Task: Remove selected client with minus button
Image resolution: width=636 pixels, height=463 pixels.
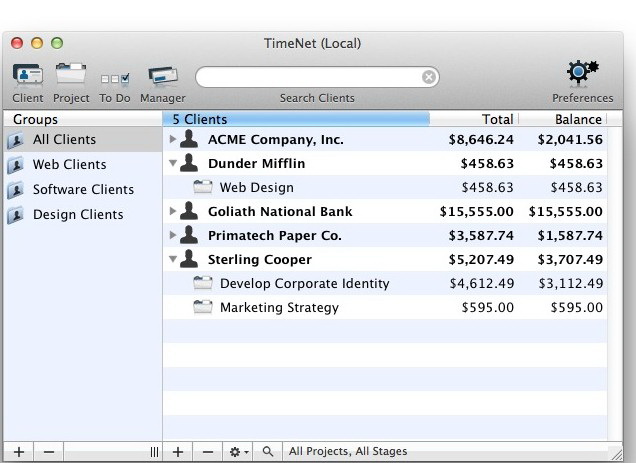Action: click(208, 452)
